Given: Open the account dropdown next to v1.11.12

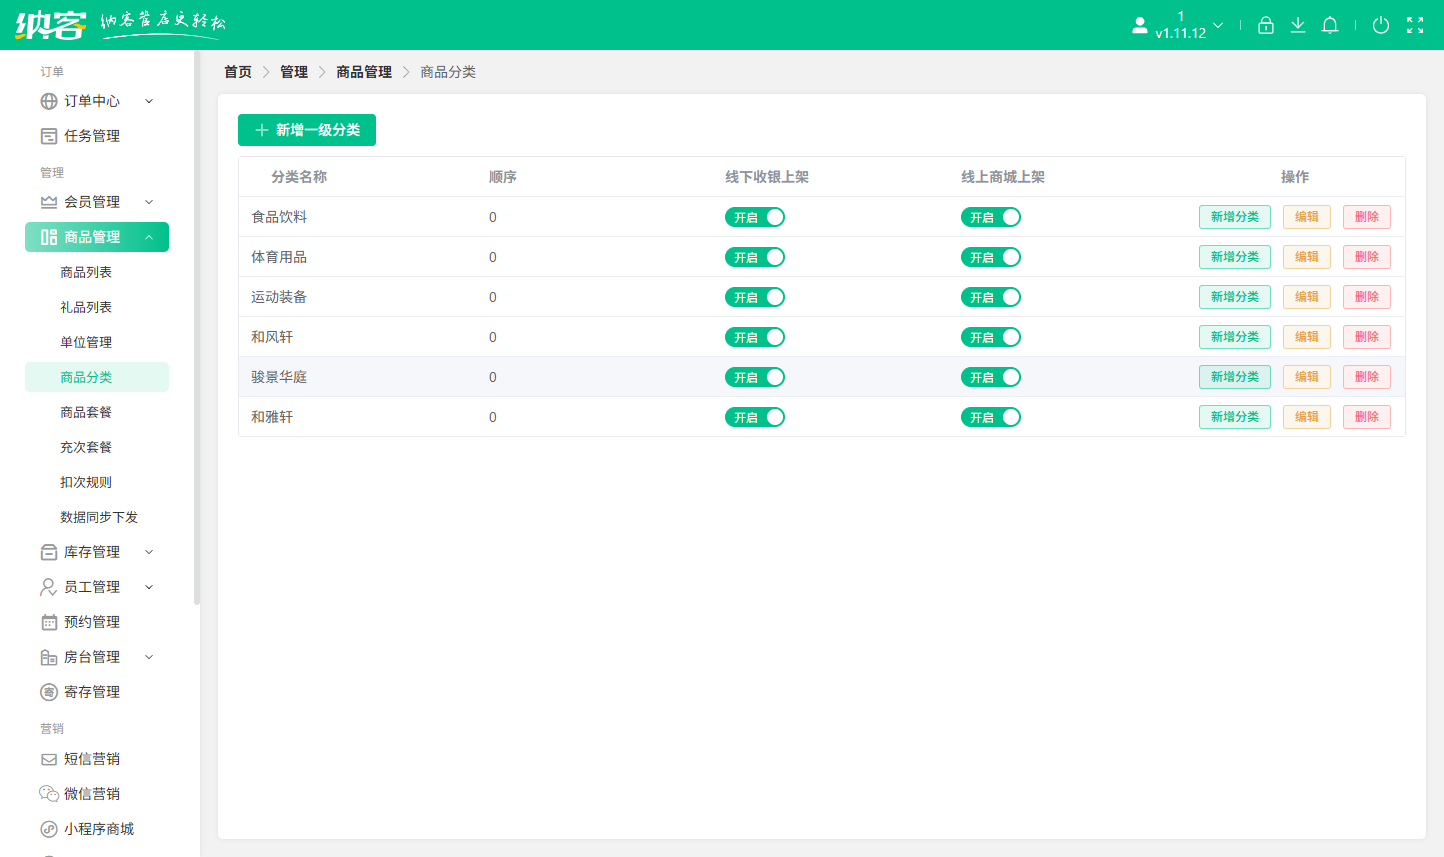Looking at the screenshot, I should [x=1218, y=25].
